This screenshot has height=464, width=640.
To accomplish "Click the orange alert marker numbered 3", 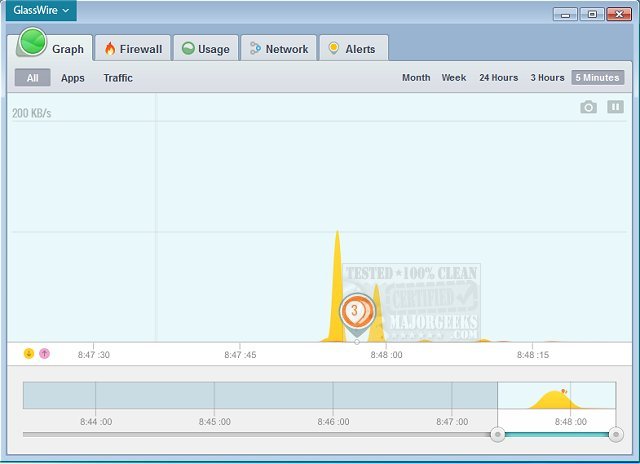I will [x=355, y=312].
